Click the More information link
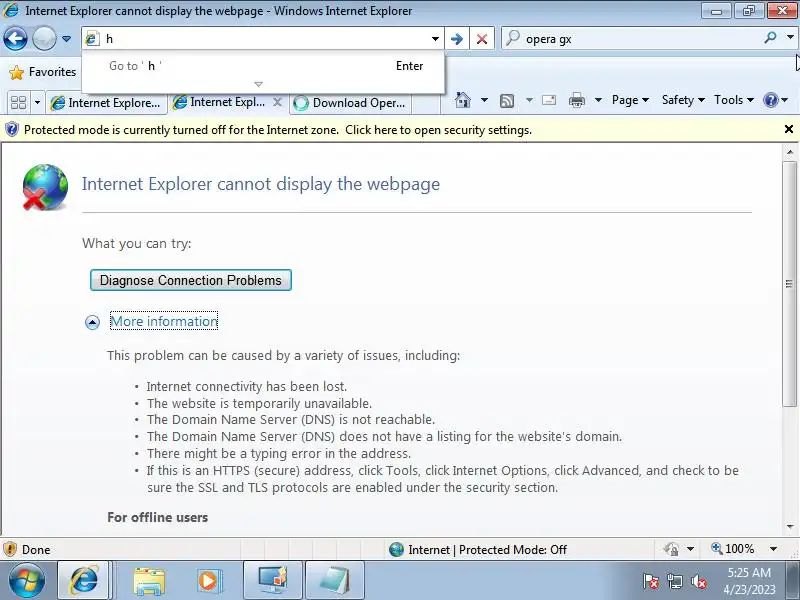The width and height of the screenshot is (800, 600). point(164,321)
